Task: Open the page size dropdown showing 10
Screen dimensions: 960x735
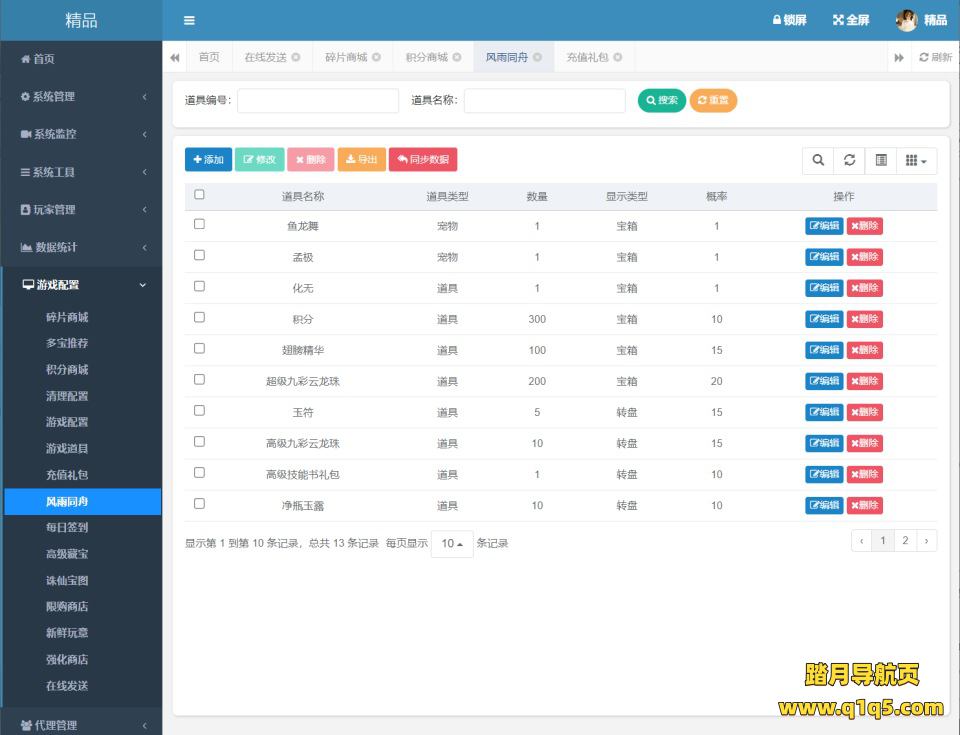Action: click(452, 544)
